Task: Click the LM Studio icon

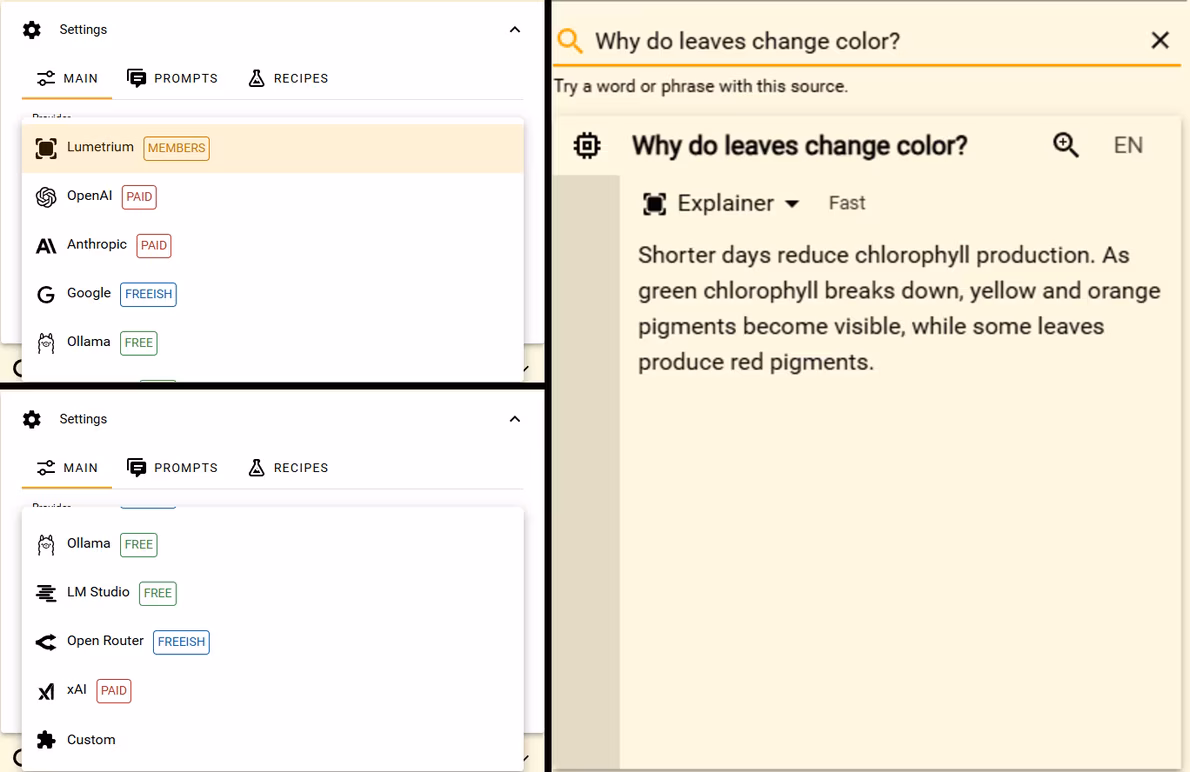Action: pos(46,593)
